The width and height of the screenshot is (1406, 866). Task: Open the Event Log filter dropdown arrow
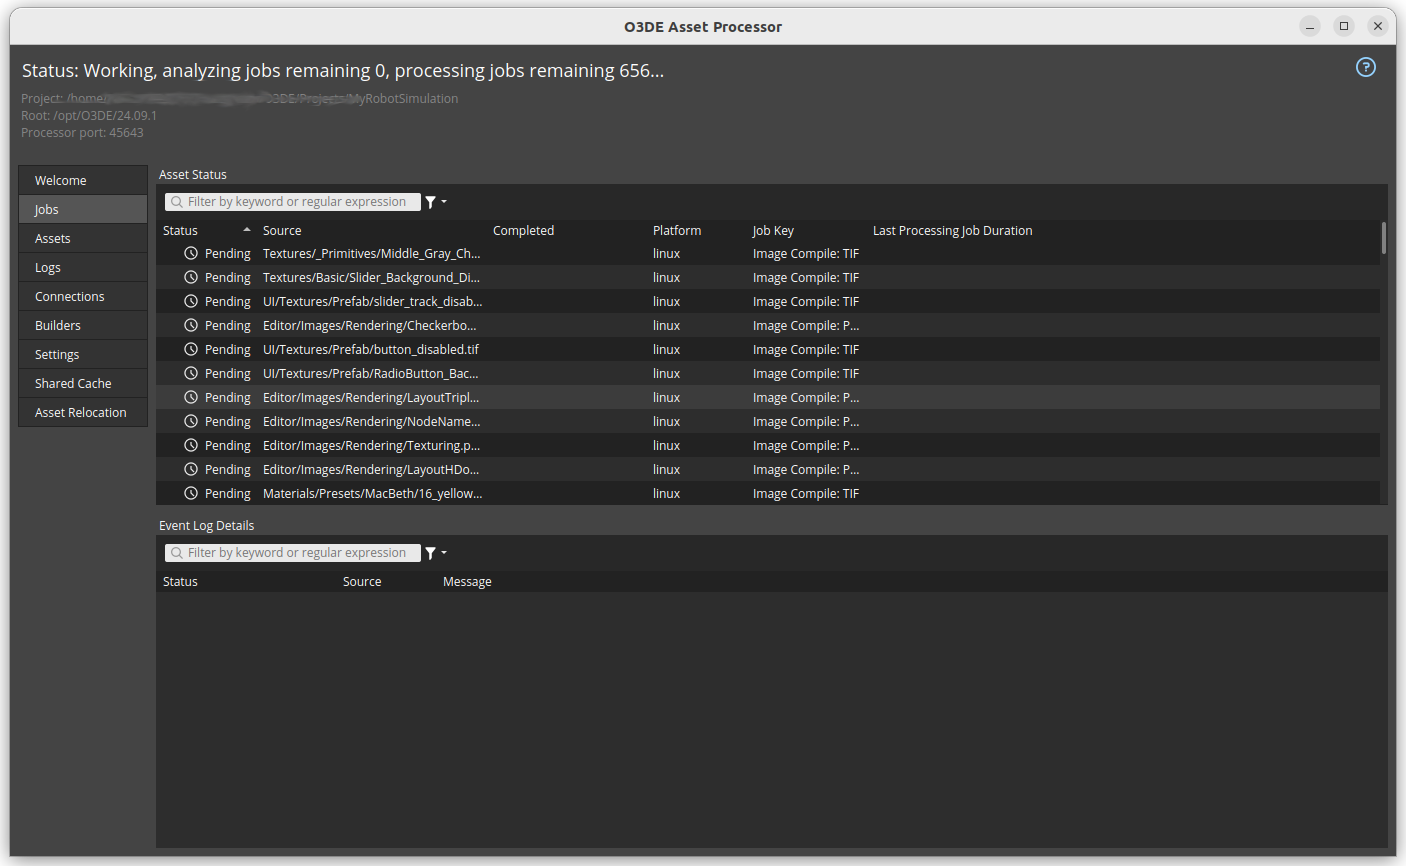(x=444, y=553)
